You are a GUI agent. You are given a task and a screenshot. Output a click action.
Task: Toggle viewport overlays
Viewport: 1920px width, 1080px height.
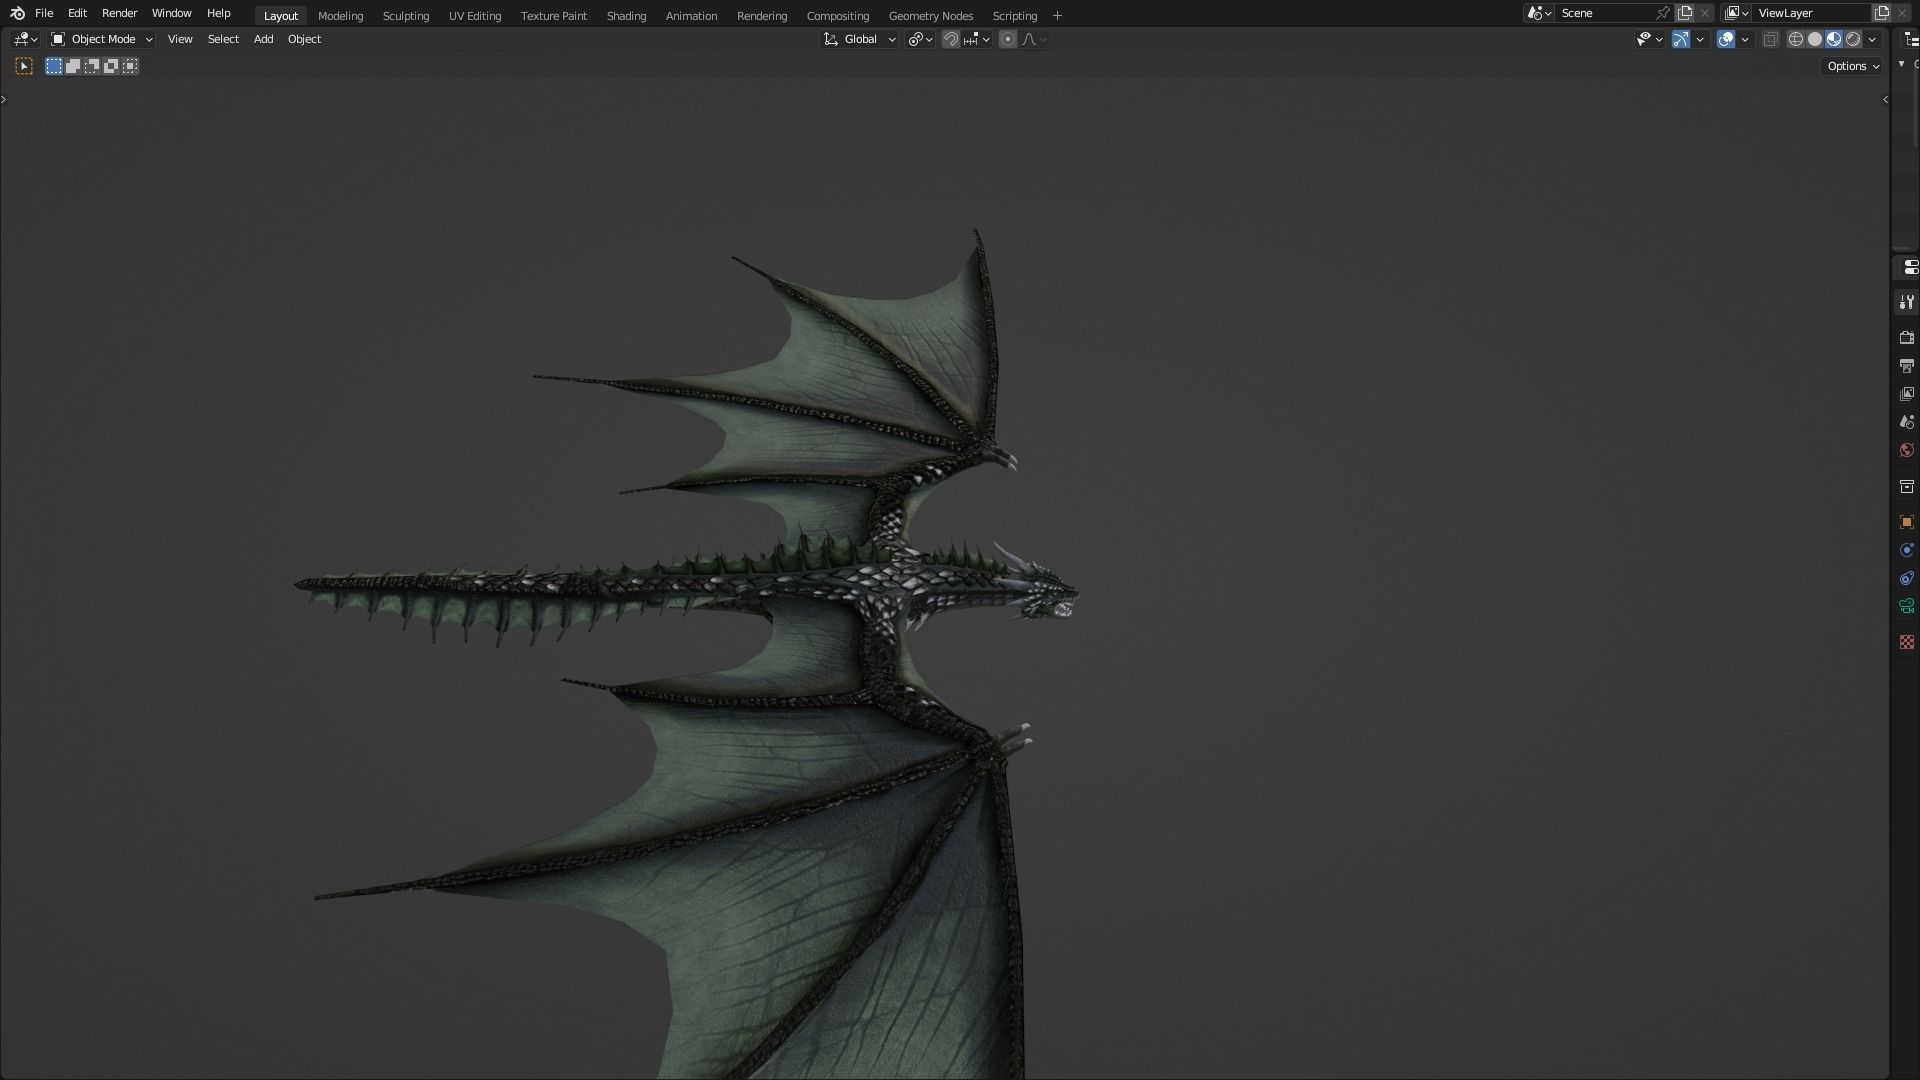click(1726, 39)
